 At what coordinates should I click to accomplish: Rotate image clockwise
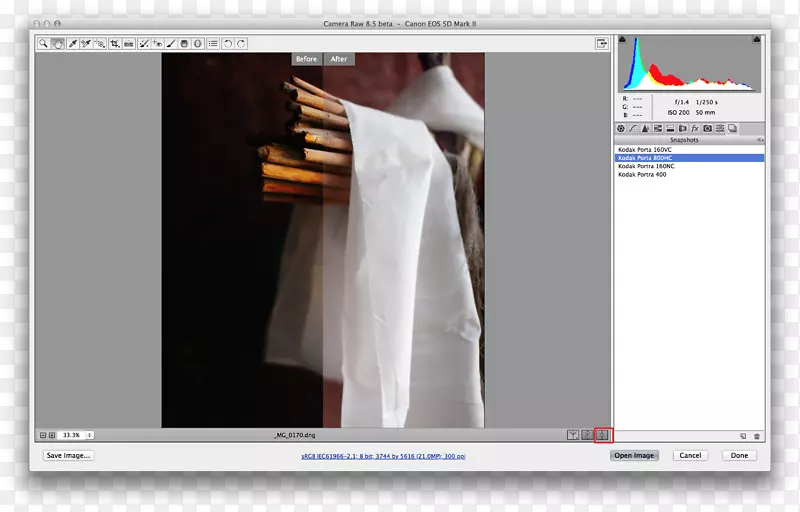(x=241, y=44)
